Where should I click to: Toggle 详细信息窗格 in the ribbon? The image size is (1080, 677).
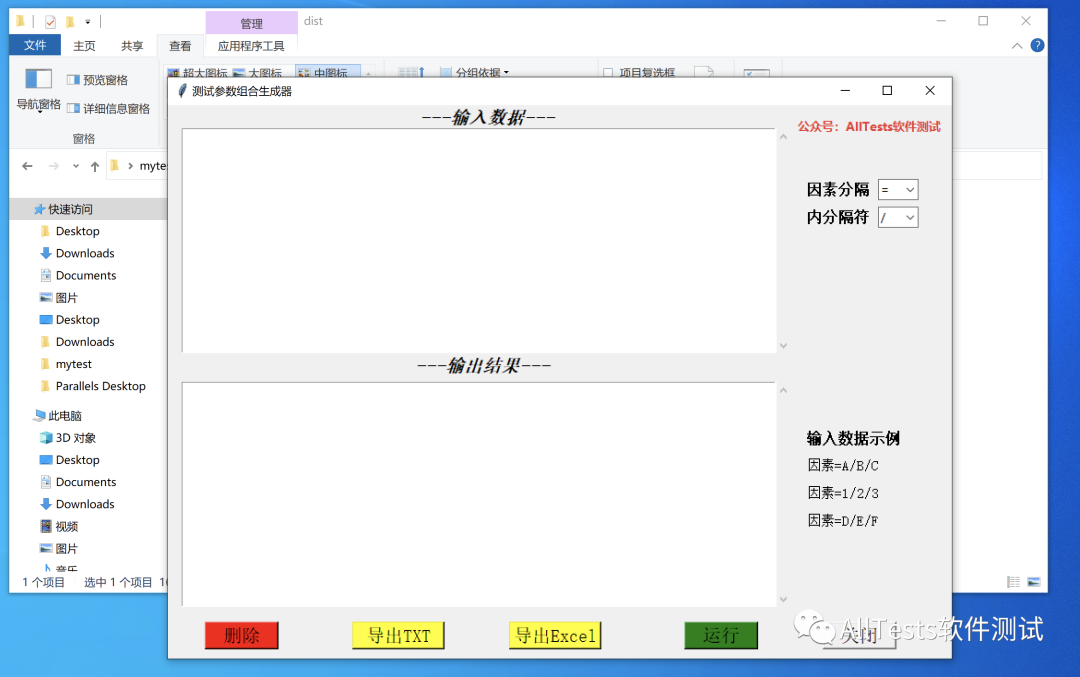(108, 109)
